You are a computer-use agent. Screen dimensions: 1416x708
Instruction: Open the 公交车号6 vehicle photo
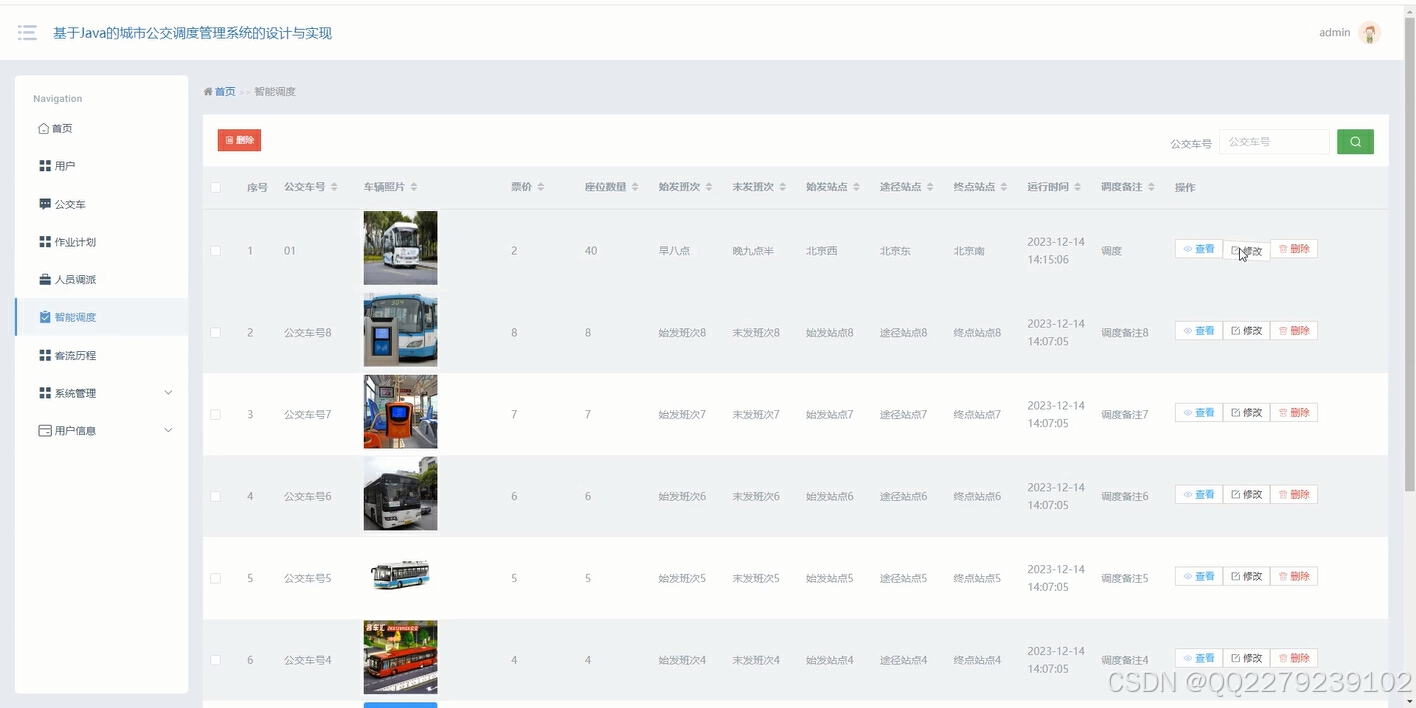(x=400, y=494)
